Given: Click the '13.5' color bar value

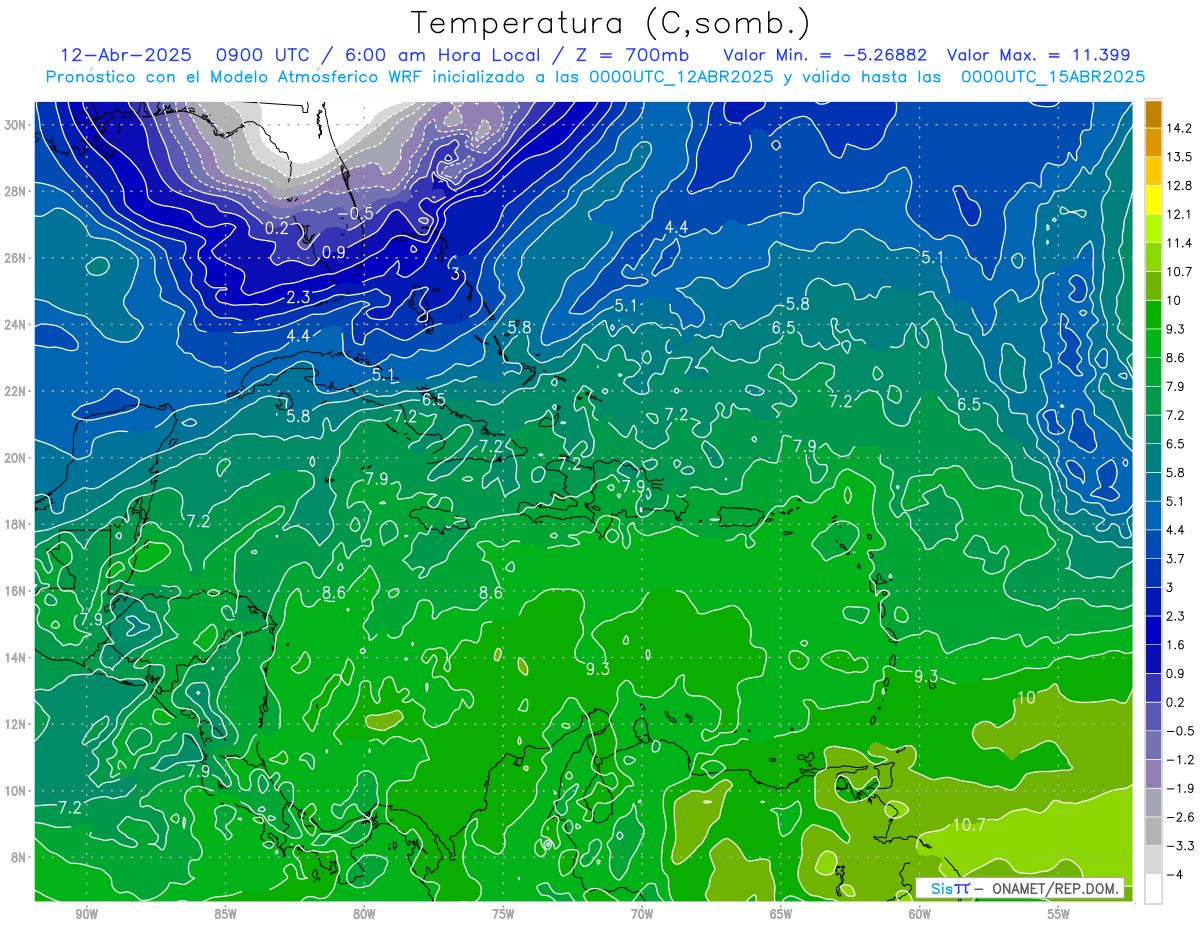Looking at the screenshot, I should pyautogui.click(x=1179, y=157).
